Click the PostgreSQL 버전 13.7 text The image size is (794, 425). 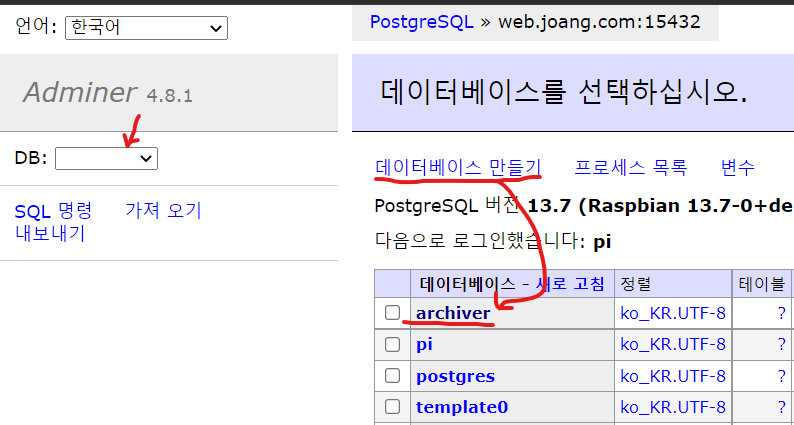pos(474,206)
